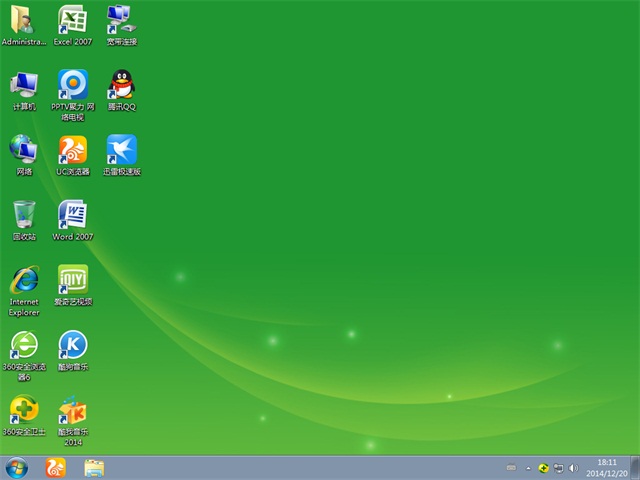
Task: Select the Administrator folder icon
Action: pyautogui.click(x=24, y=20)
